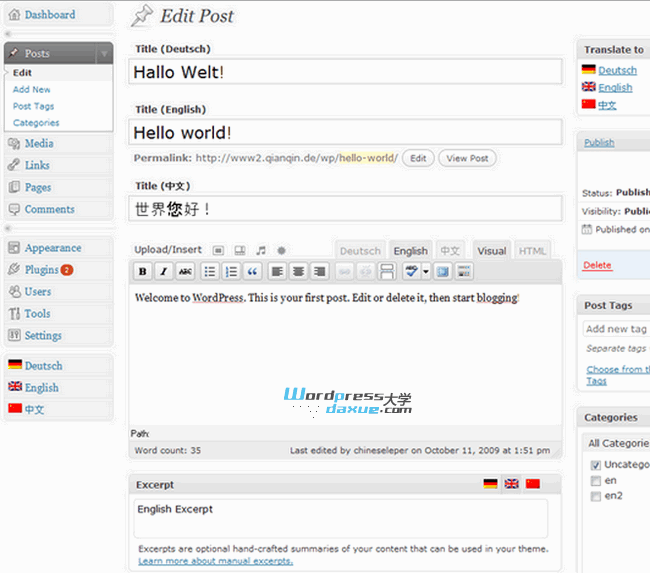Open the Media menu
Screen dimensions: 650x573
coord(39,143)
